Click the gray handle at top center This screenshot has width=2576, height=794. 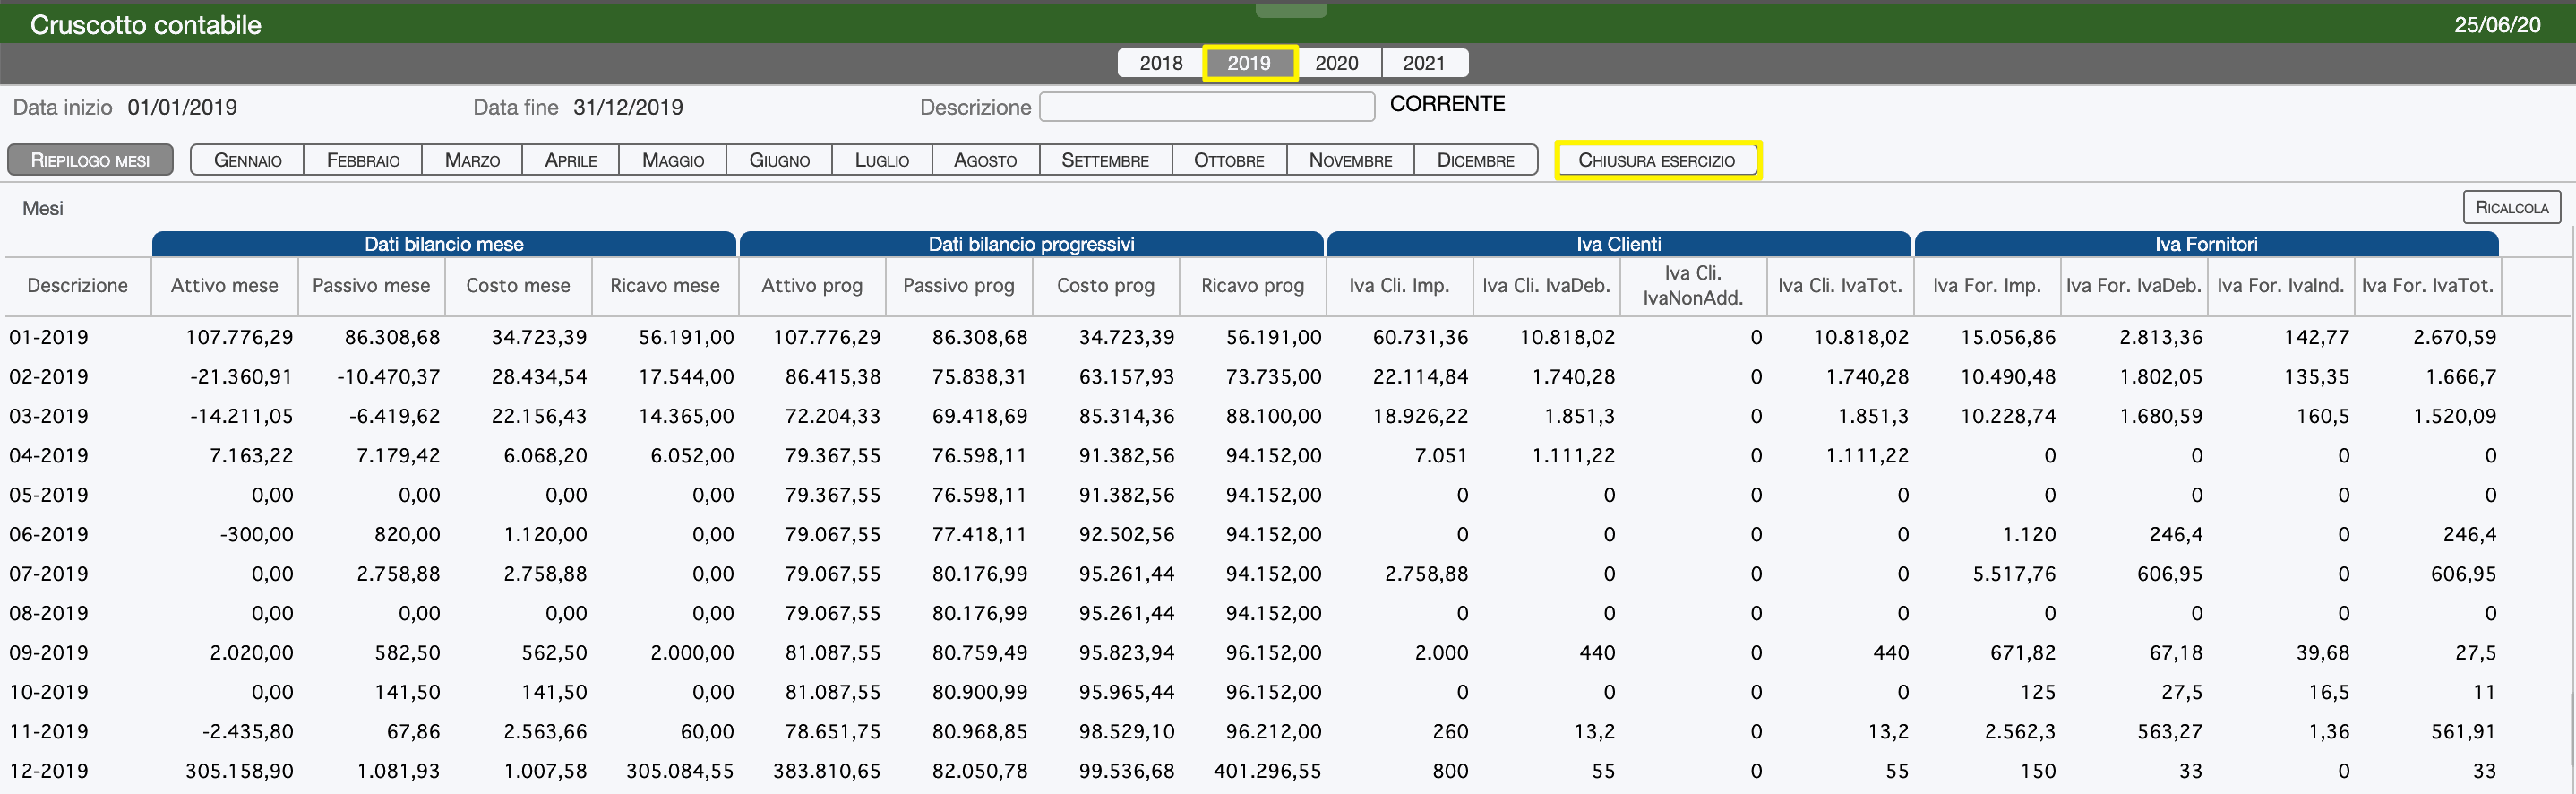point(1291,10)
